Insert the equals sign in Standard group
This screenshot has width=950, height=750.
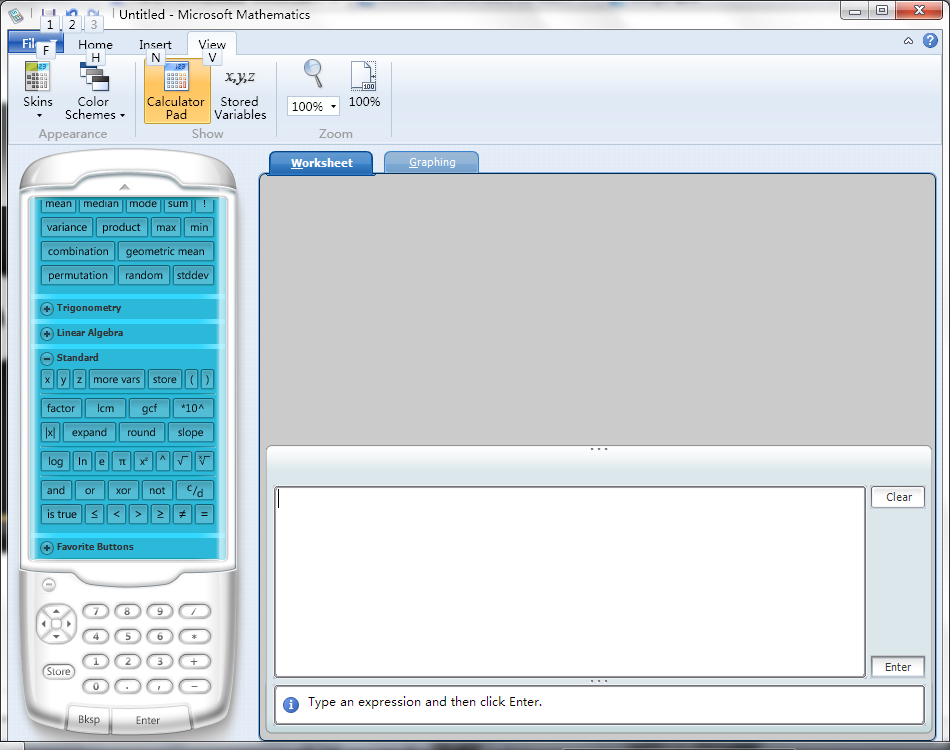204,514
